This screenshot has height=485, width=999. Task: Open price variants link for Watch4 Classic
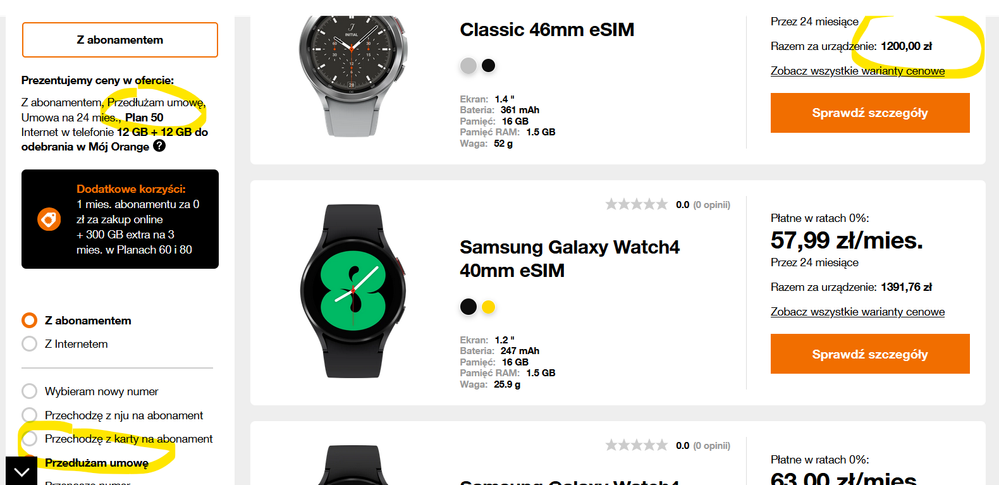coord(858,71)
